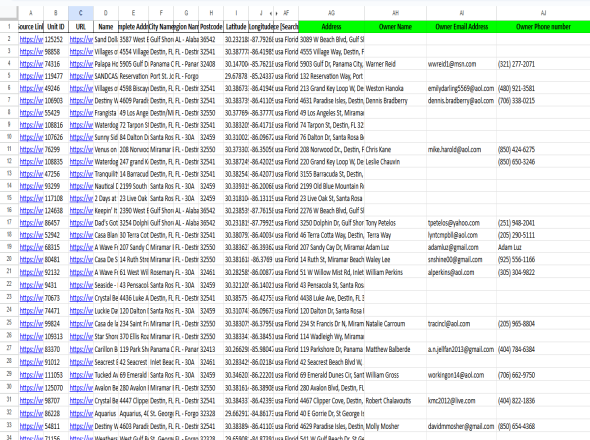Select row 17 header
Image resolution: width=590 pixels, height=440 pixels.
click(9, 222)
